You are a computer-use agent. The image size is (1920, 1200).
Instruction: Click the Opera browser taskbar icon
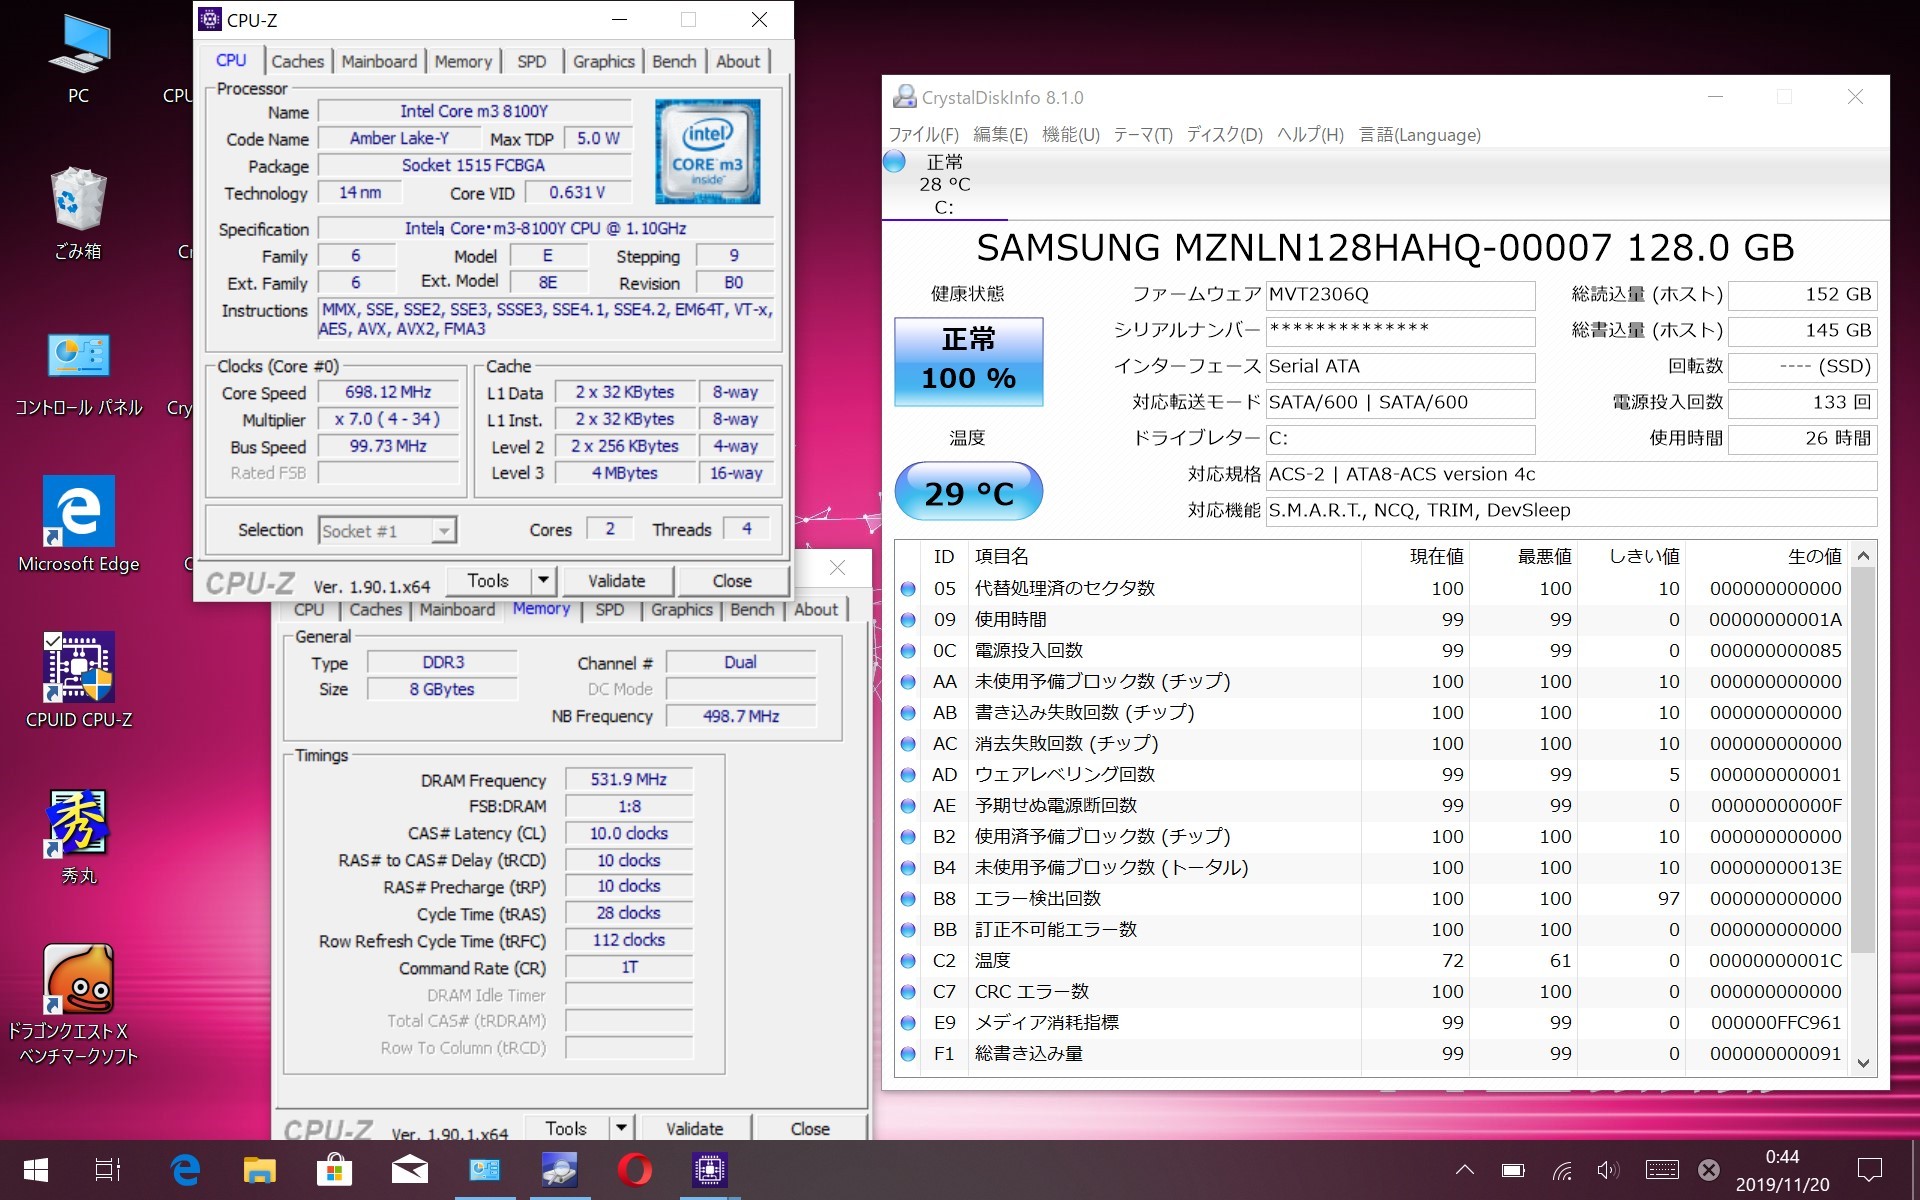point(634,1169)
